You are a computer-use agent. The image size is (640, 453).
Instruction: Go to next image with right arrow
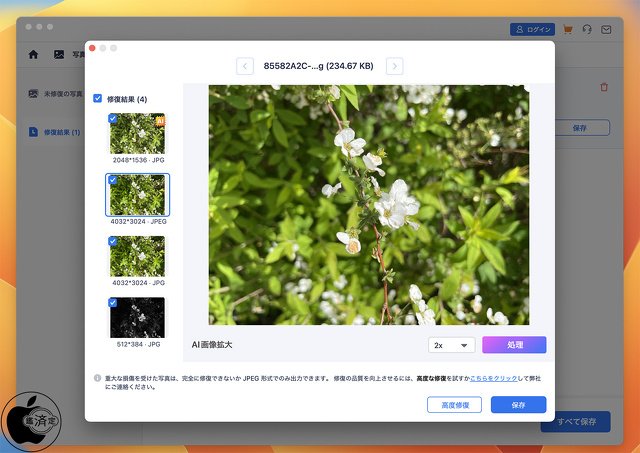point(395,66)
